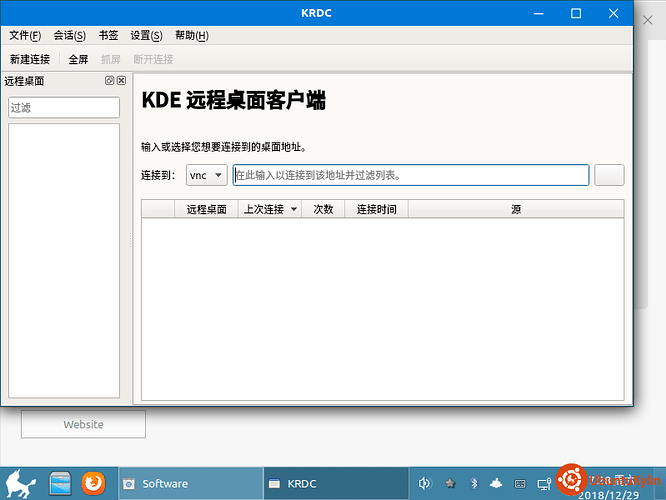Launch the file manager from taskbar
666x500 pixels.
coord(60,483)
